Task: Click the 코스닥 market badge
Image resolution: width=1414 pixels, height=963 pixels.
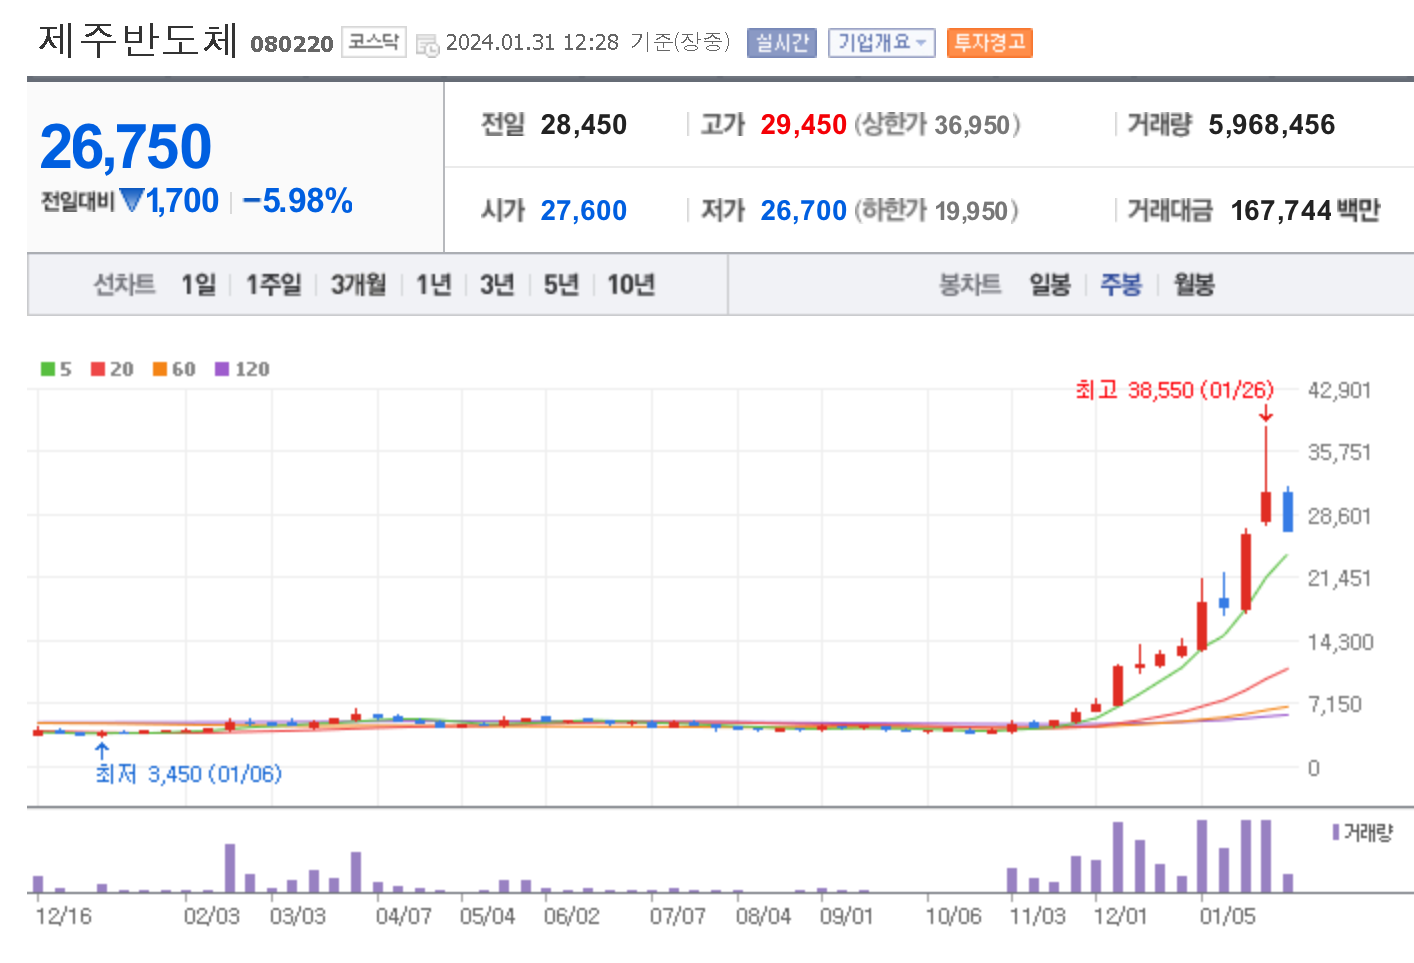Action: pyautogui.click(x=374, y=42)
